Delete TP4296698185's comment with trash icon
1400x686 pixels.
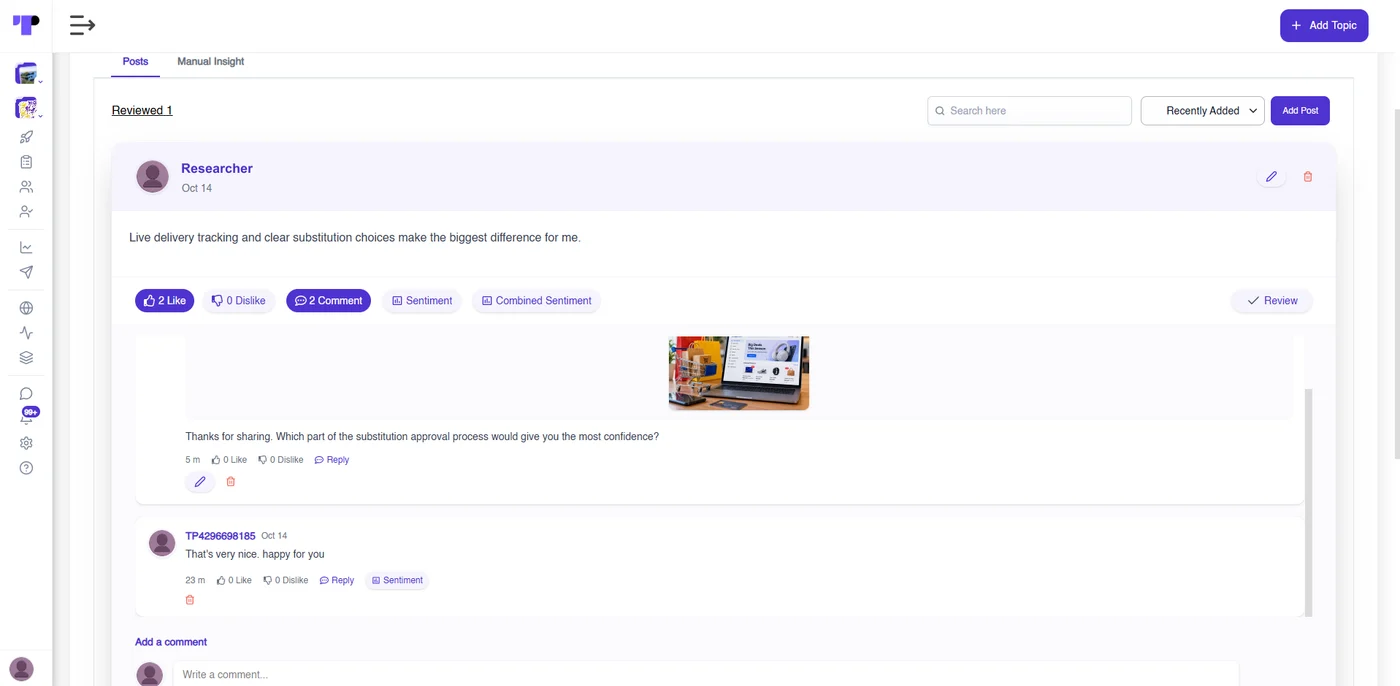[190, 600]
